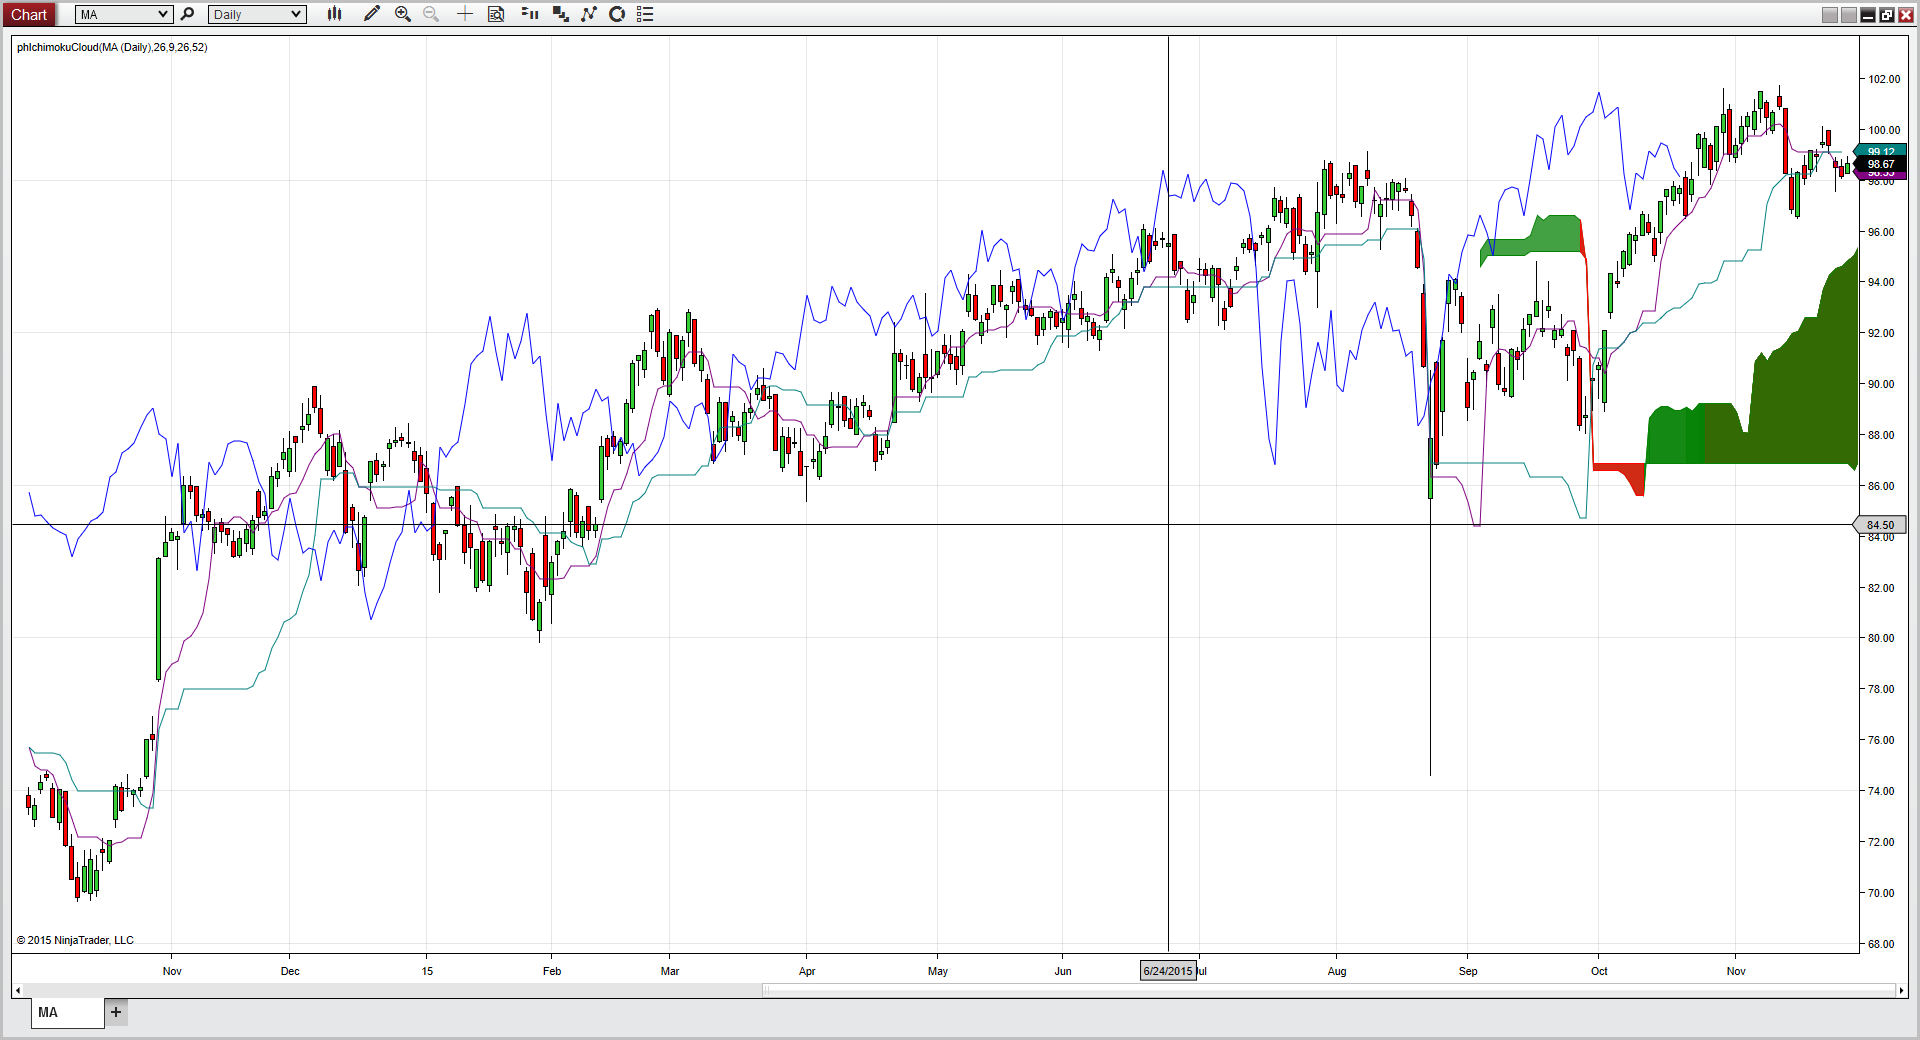The image size is (1920, 1040).
Task: Click the teal 99.12 price marker
Action: pos(1880,151)
